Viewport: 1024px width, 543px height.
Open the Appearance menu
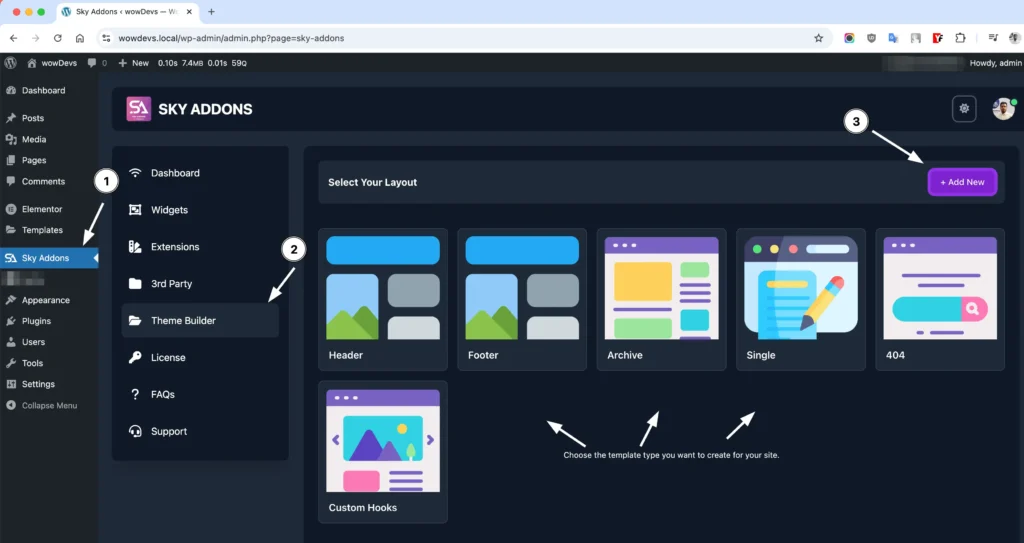point(49,300)
